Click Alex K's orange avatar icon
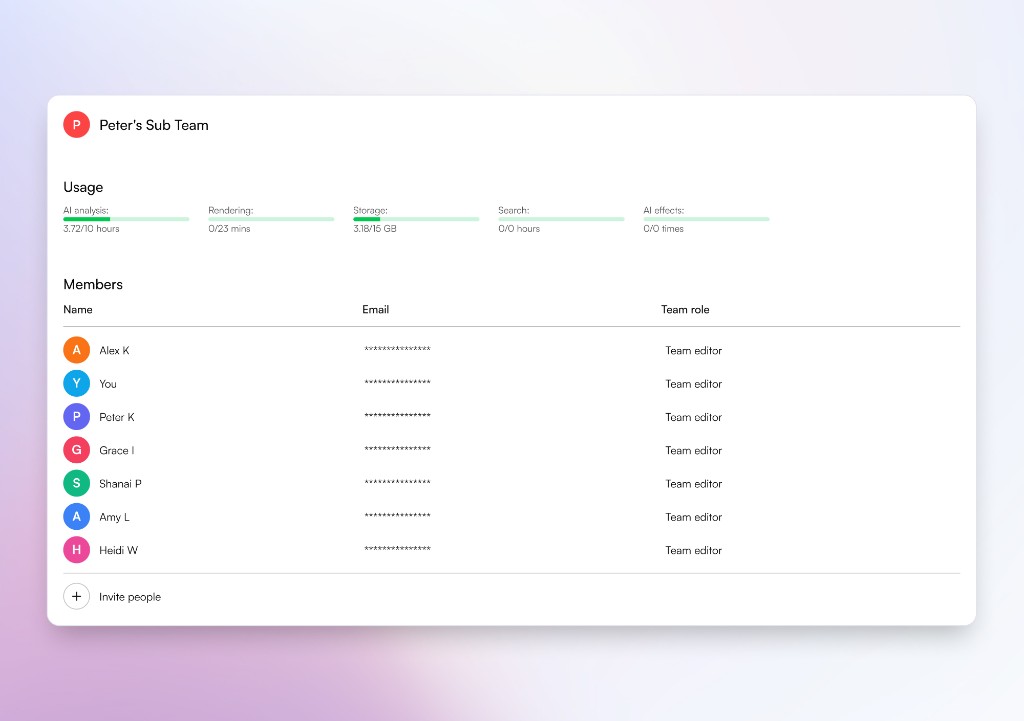 coord(76,350)
